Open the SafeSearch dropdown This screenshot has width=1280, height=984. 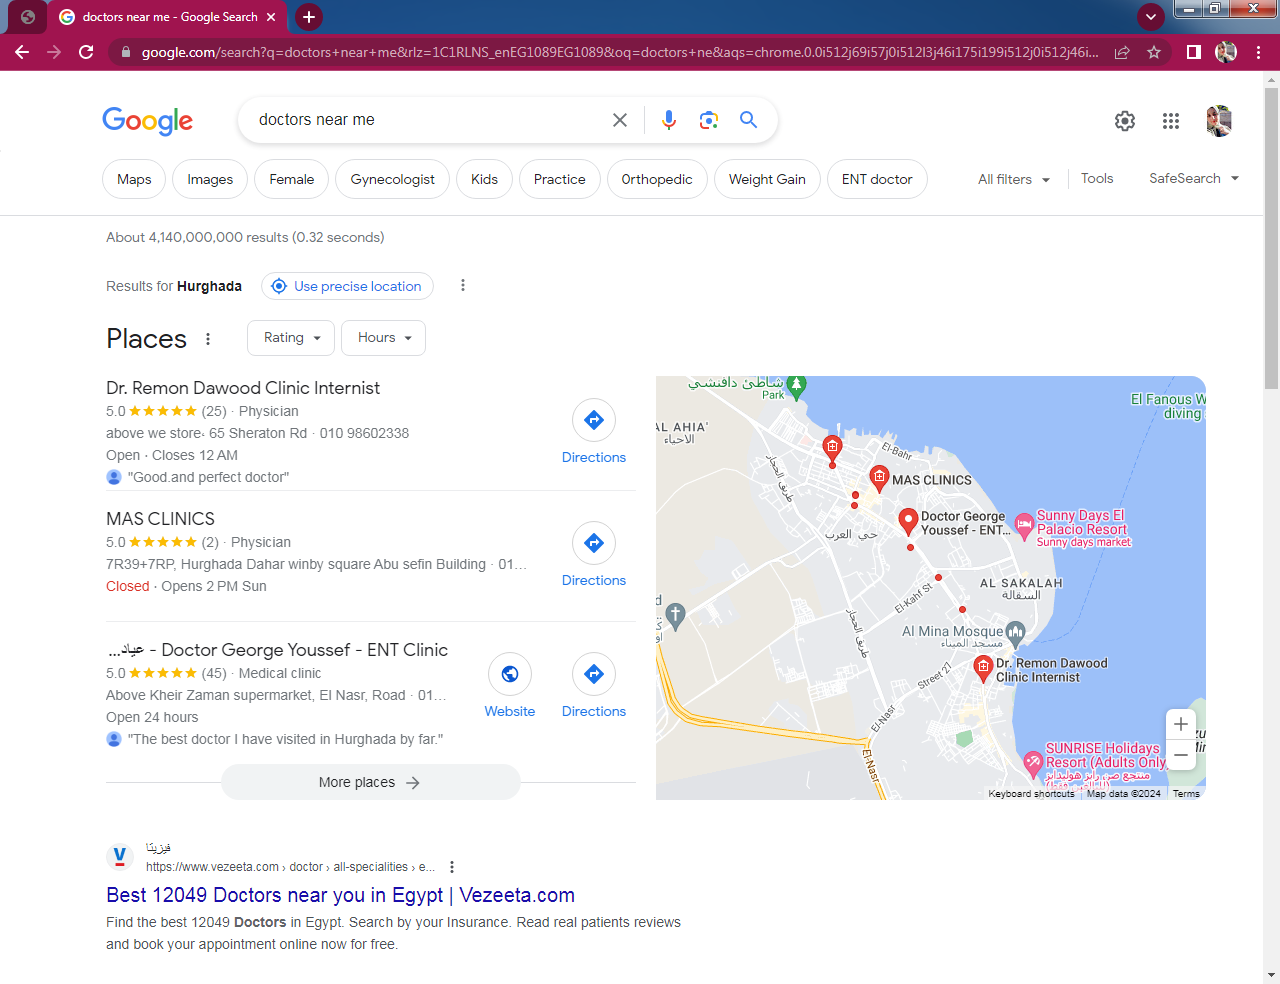pyautogui.click(x=1193, y=179)
